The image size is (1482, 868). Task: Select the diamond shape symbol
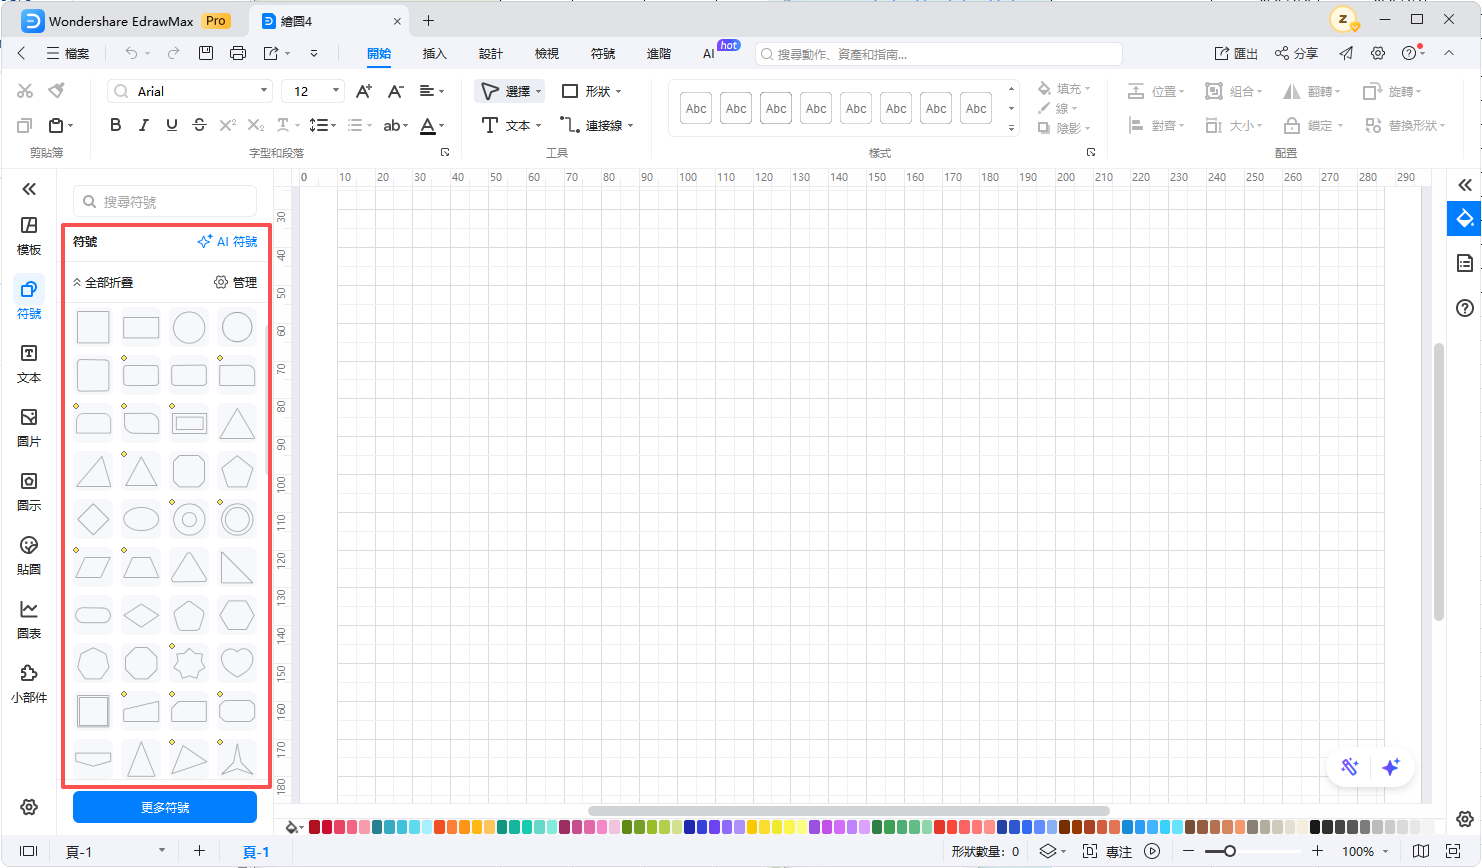[x=93, y=519]
